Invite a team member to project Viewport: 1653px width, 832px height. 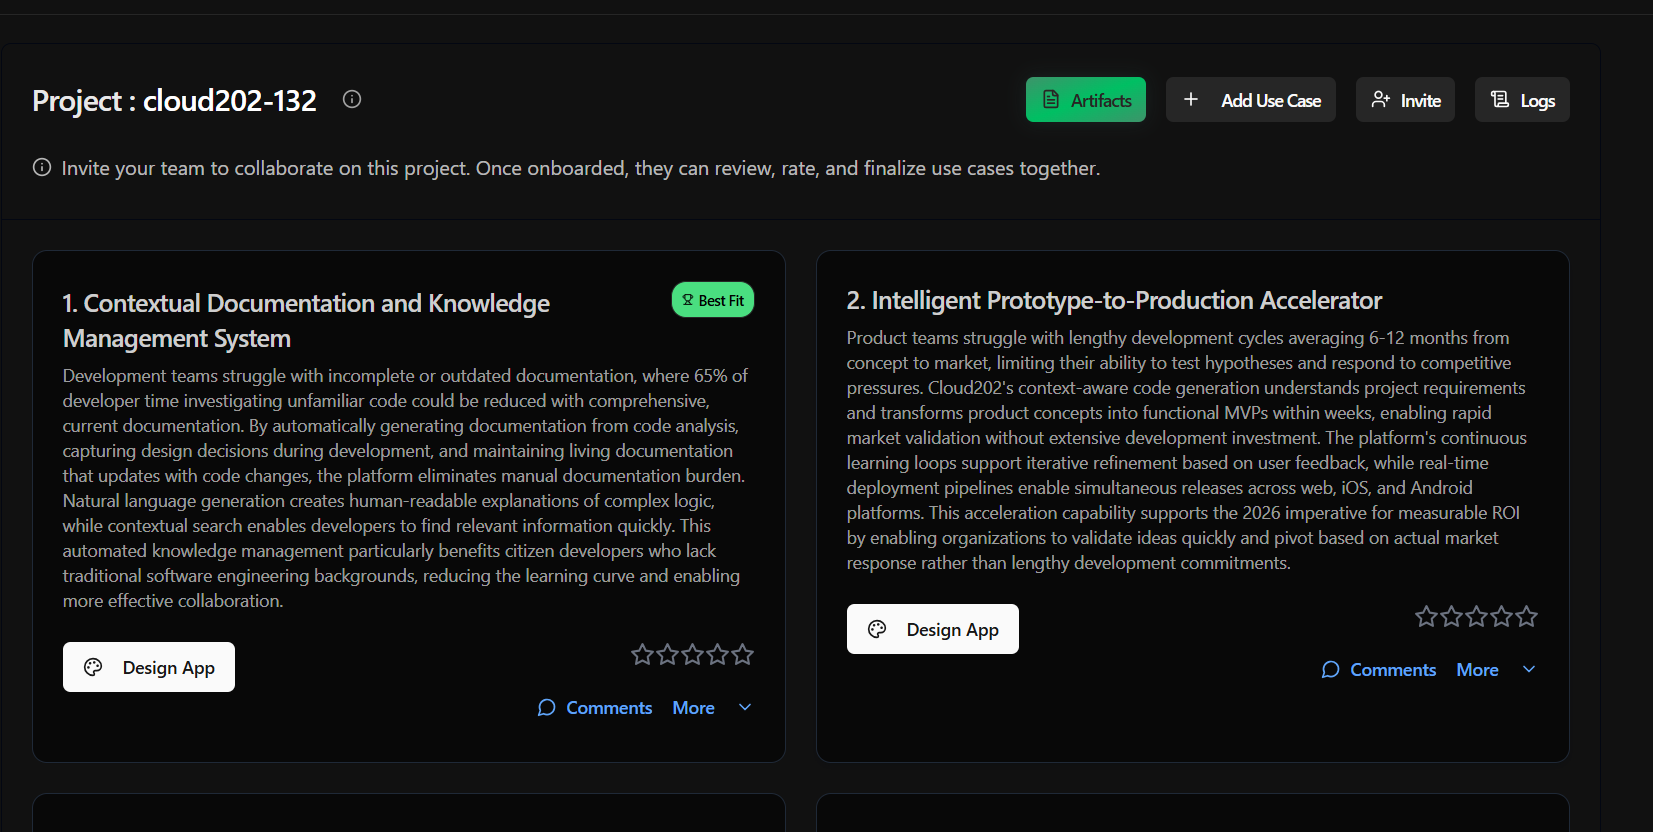click(x=1405, y=100)
